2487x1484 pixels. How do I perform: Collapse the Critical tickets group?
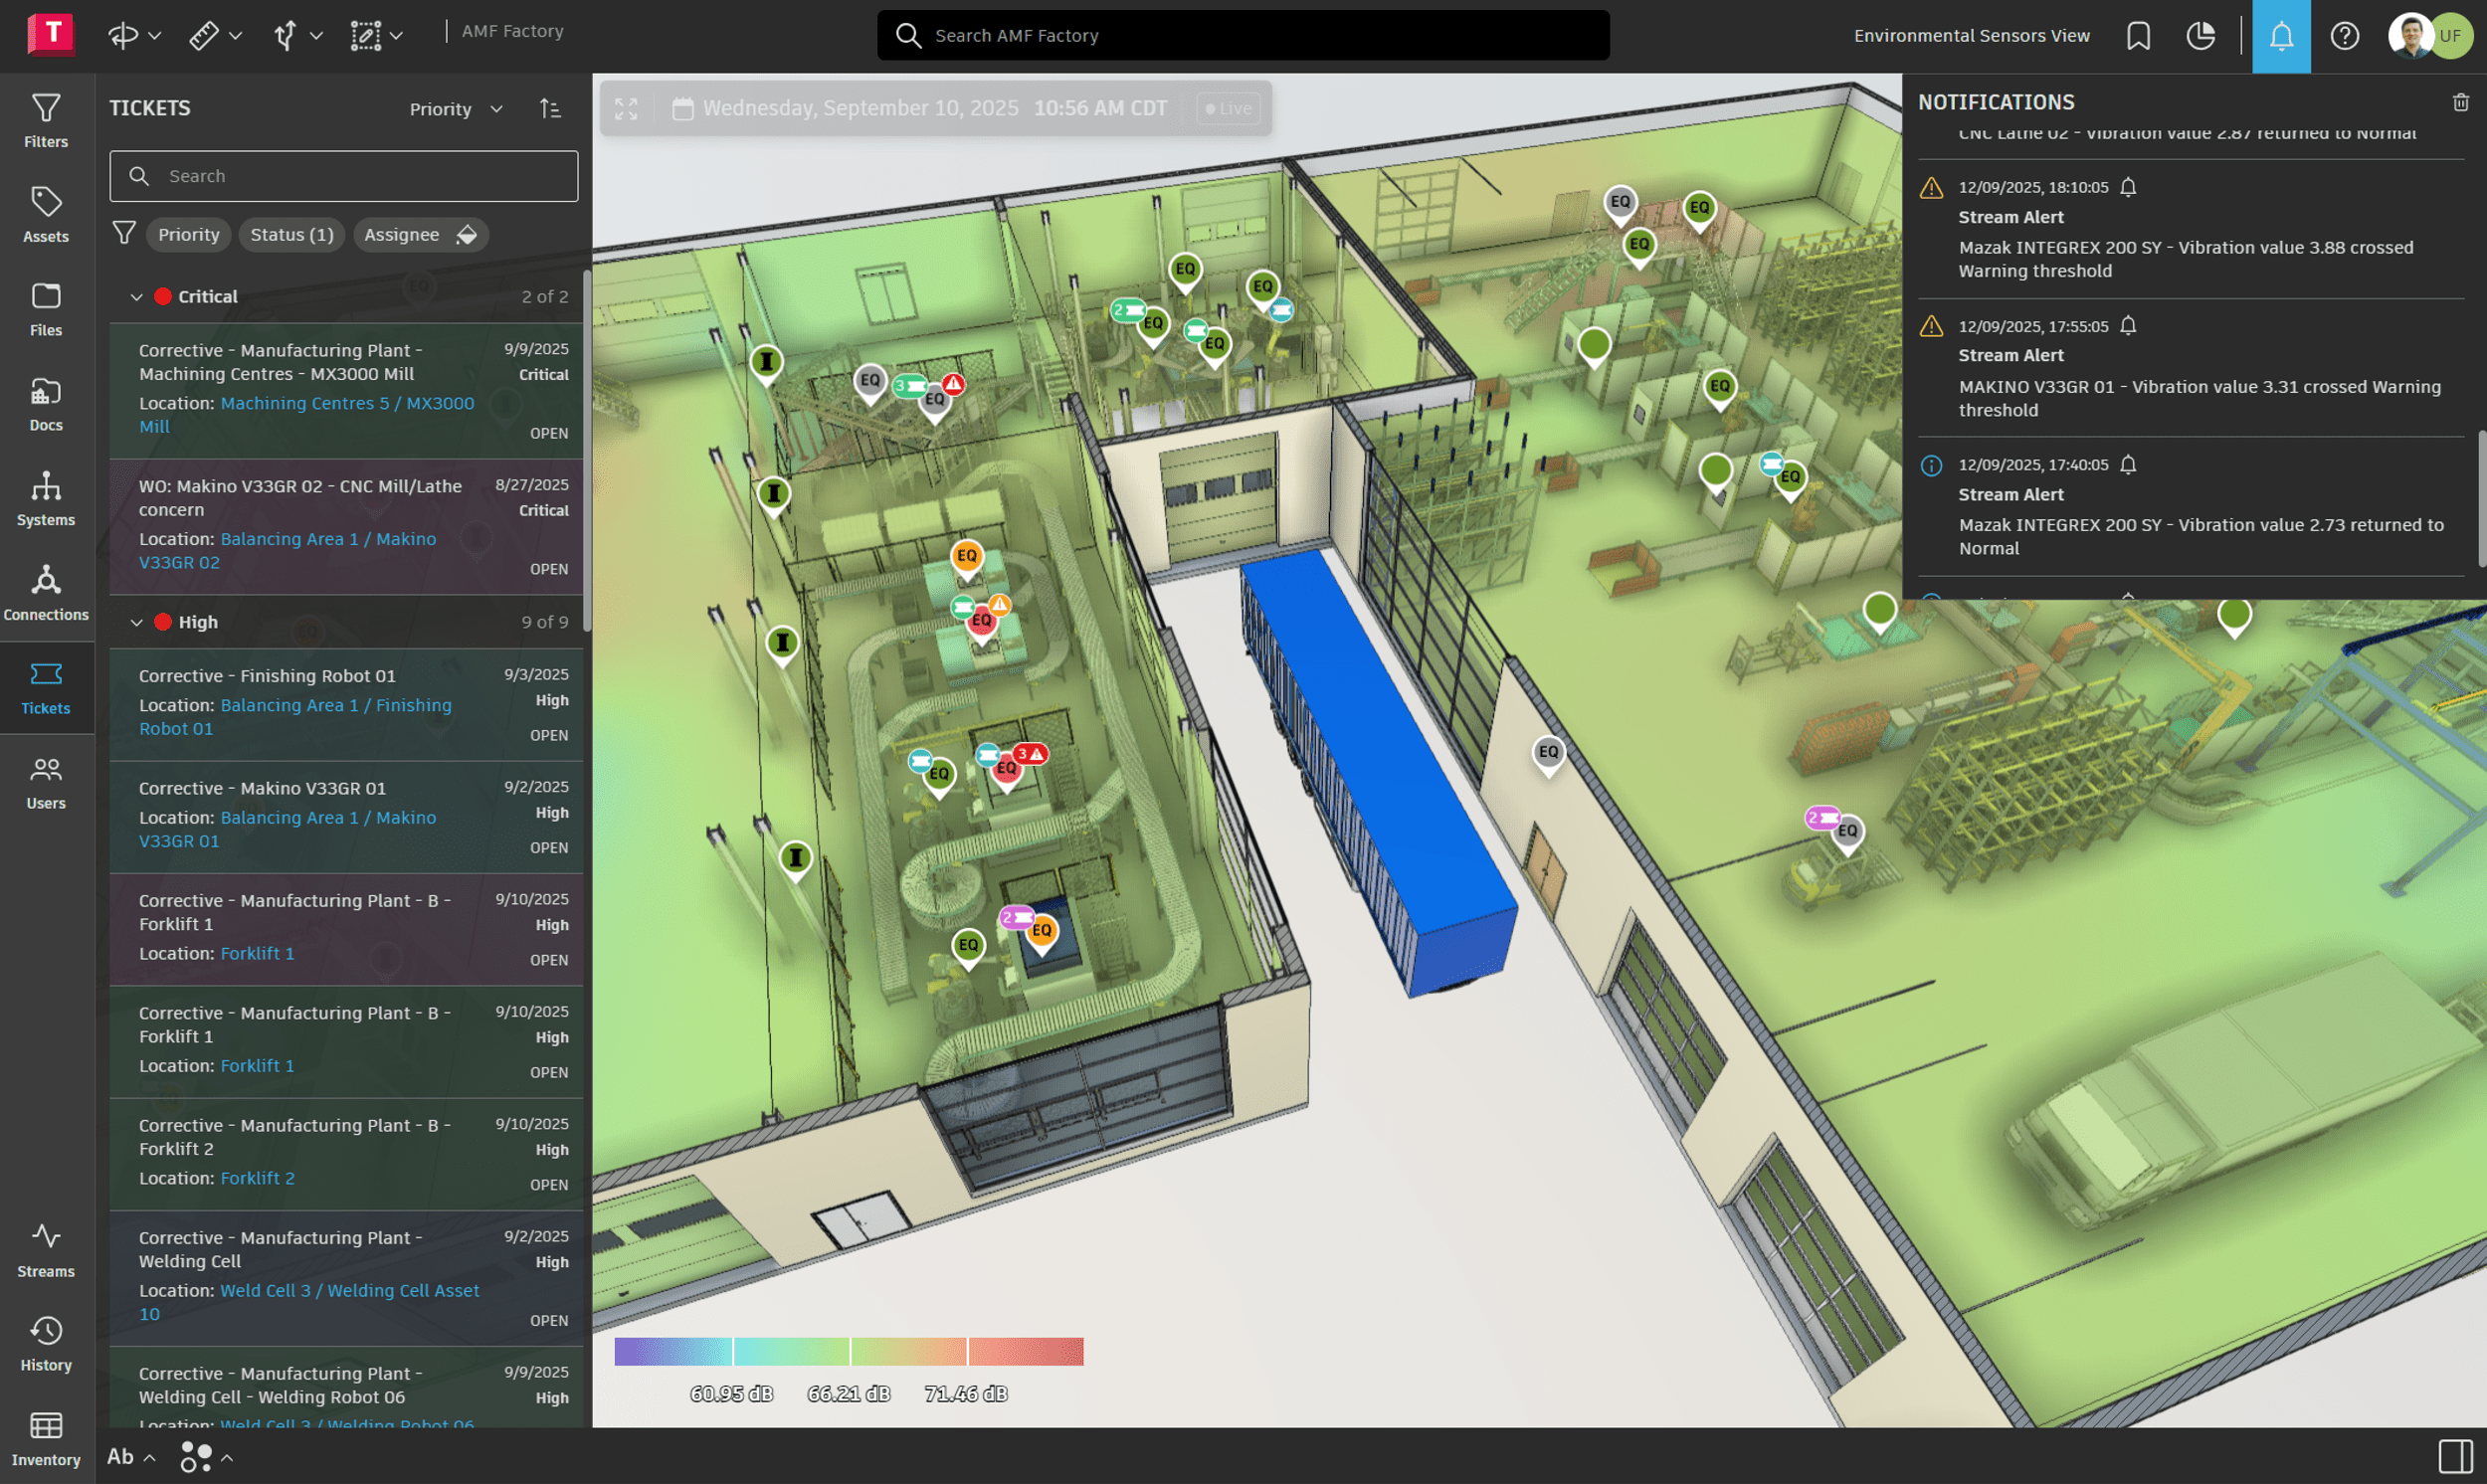(137, 297)
